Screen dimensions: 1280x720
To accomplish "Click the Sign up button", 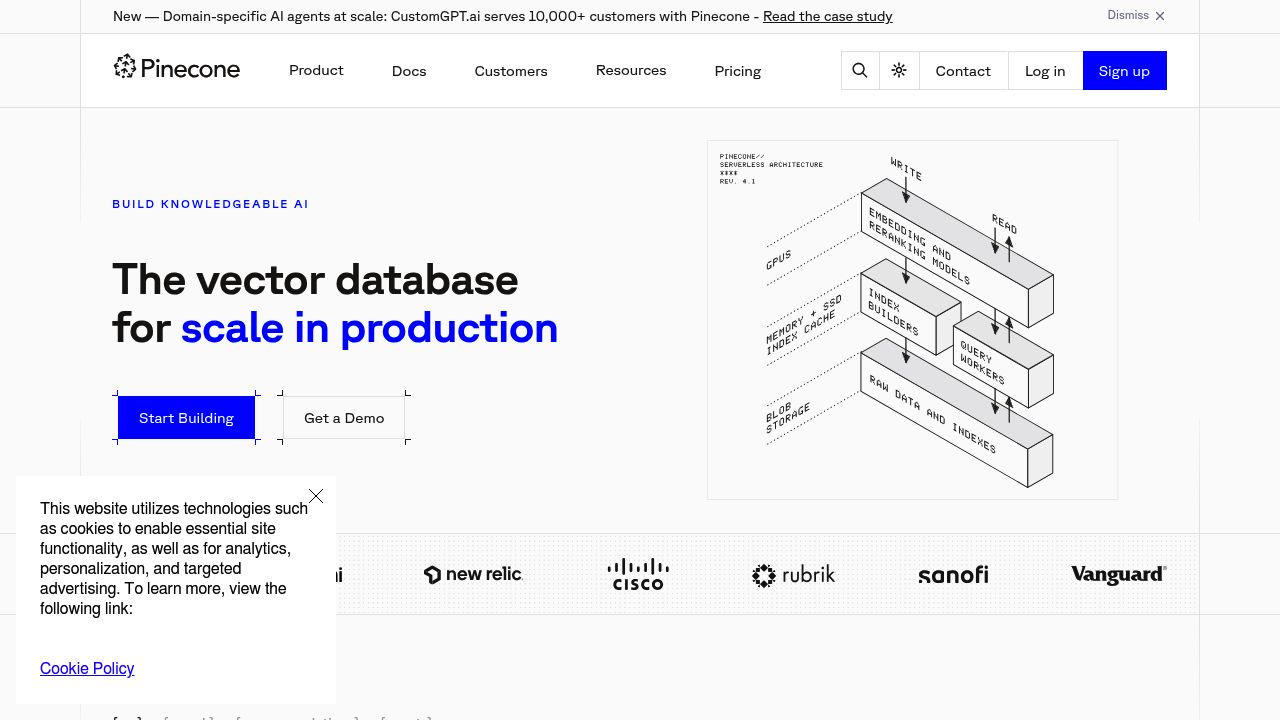I will pos(1124,70).
